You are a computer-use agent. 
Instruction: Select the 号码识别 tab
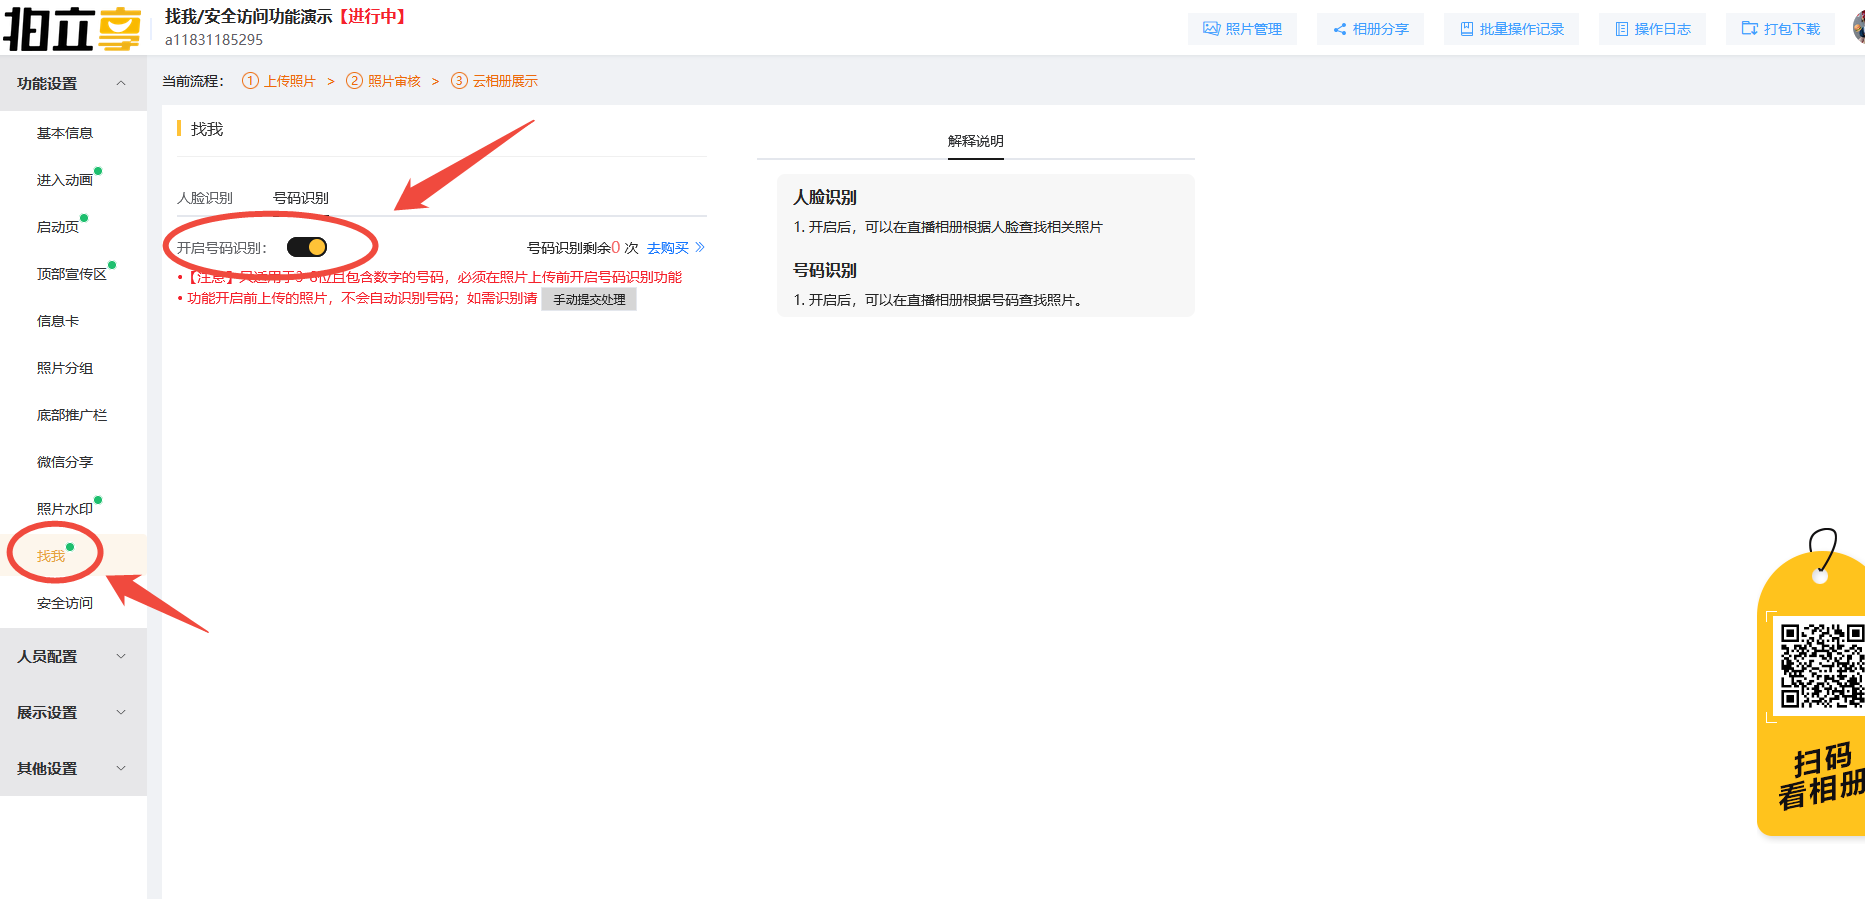tap(301, 198)
